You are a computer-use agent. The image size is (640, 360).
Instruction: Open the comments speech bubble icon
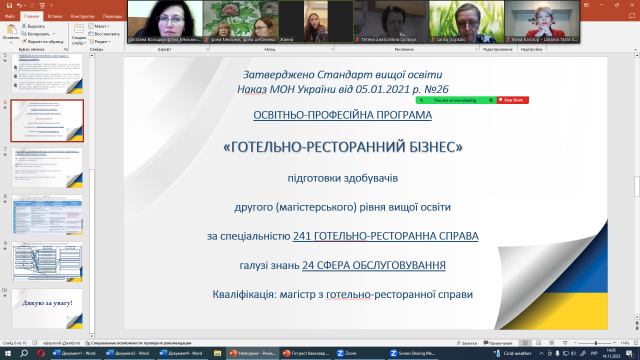[x=632, y=16]
